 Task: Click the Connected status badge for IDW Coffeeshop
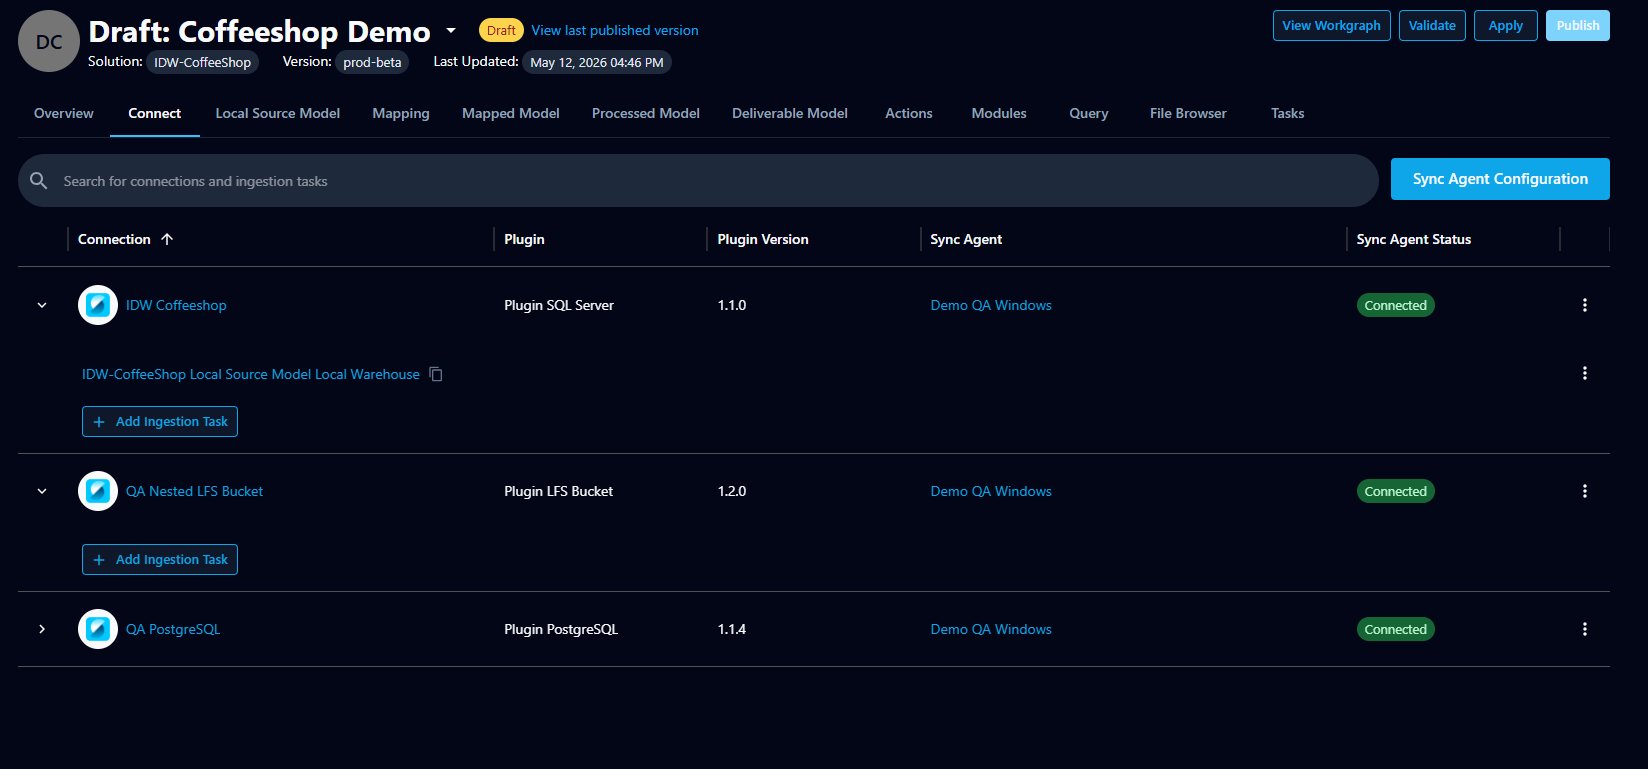(x=1395, y=305)
